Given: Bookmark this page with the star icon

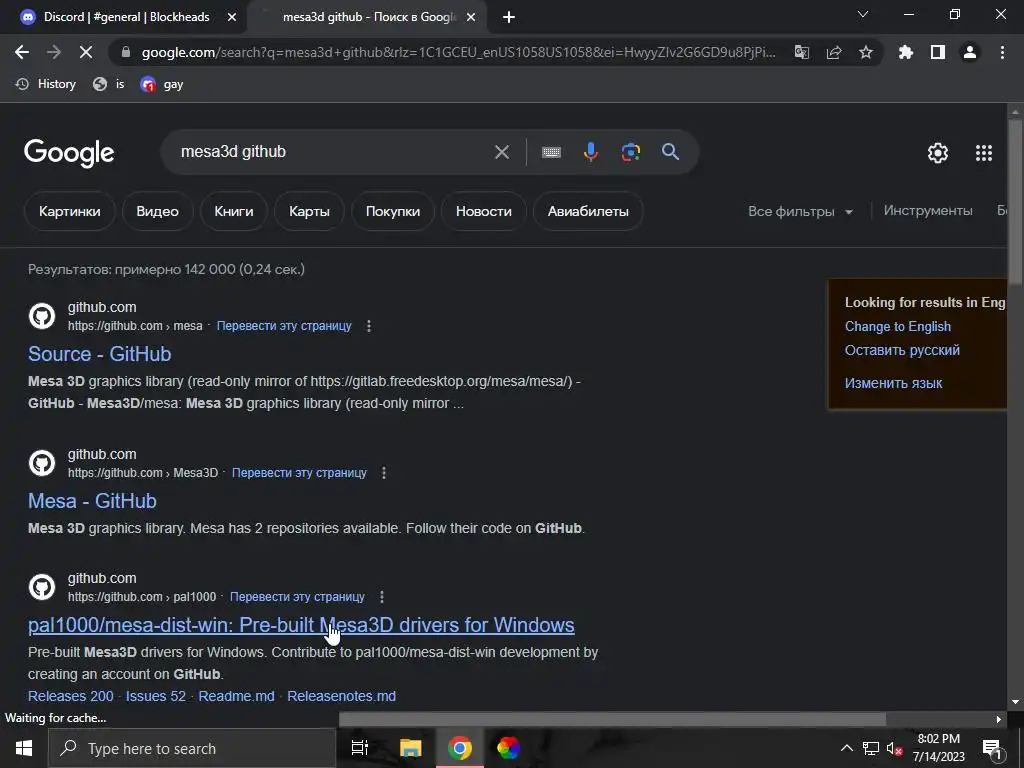Looking at the screenshot, I should pyautogui.click(x=866, y=52).
